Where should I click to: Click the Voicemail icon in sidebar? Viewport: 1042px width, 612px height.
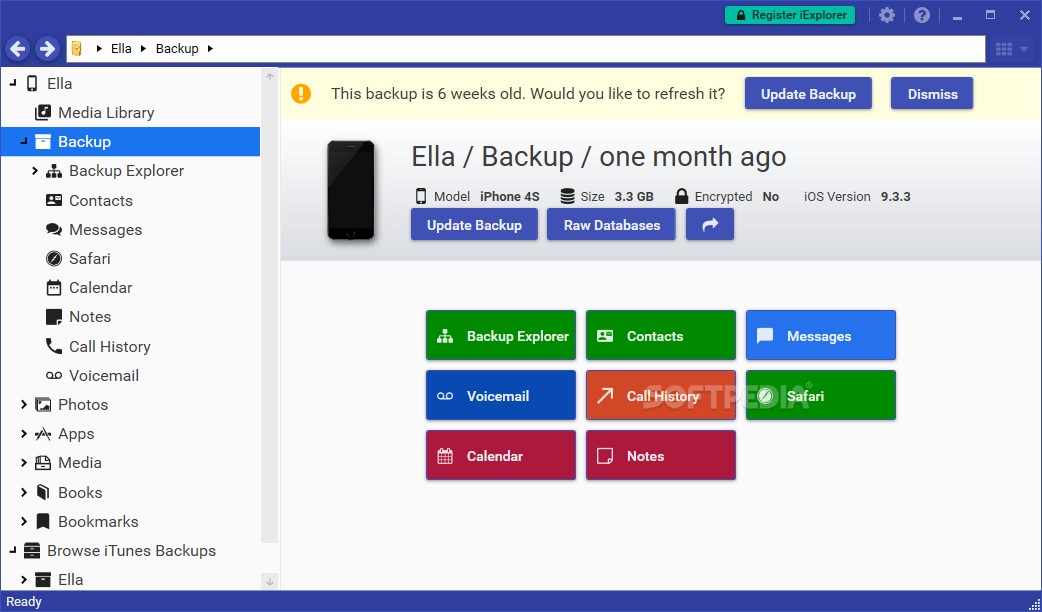54,375
